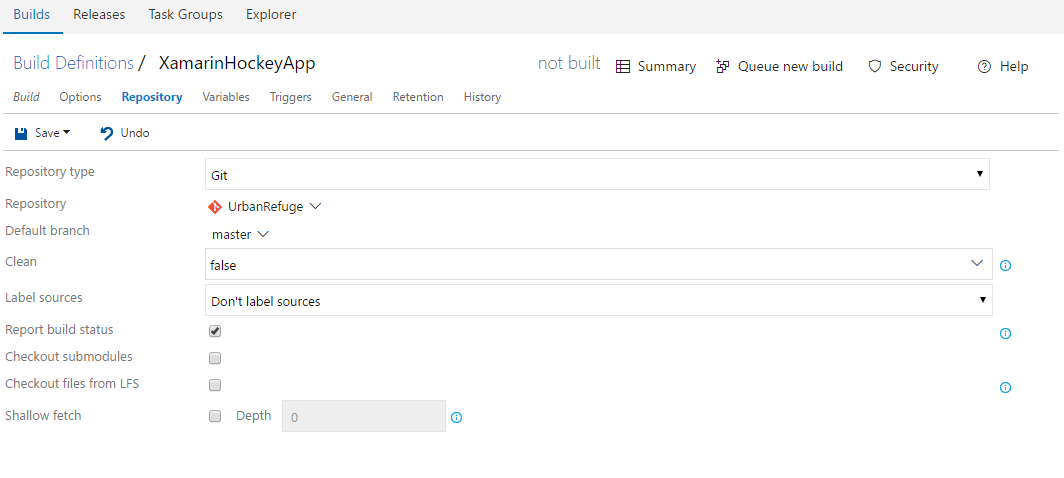Open the Triggers tab
Screen dimensions: 1064x478
(x=290, y=97)
